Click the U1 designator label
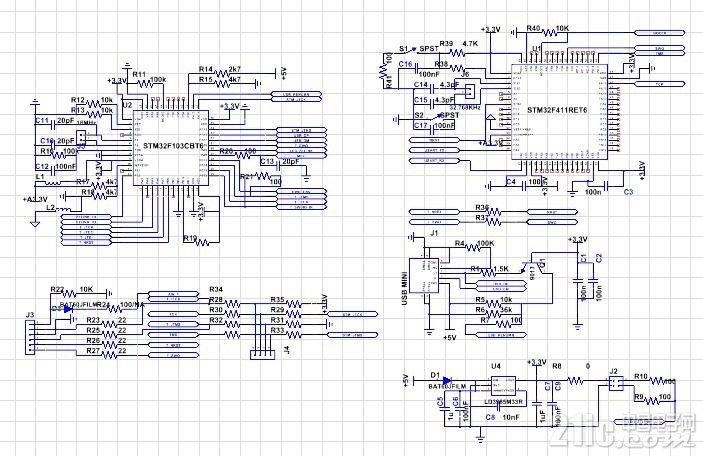703x456 pixels. pos(536,48)
